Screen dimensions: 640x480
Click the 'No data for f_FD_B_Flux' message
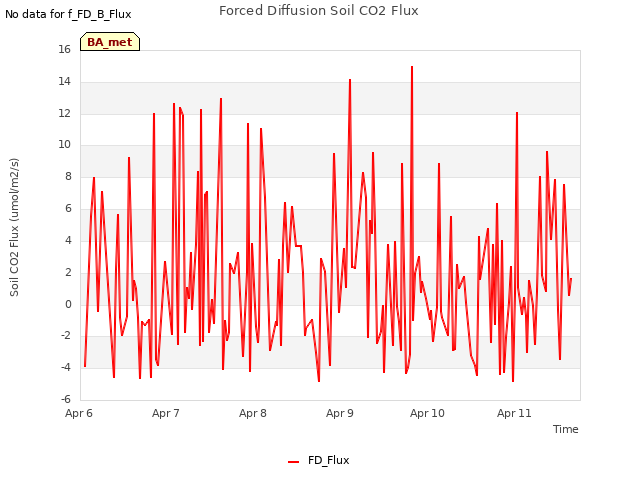coord(68,14)
